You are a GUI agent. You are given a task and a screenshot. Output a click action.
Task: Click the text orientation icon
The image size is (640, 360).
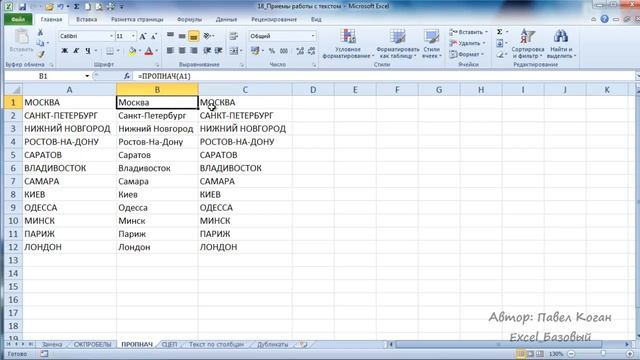pyautogui.click(x=208, y=36)
